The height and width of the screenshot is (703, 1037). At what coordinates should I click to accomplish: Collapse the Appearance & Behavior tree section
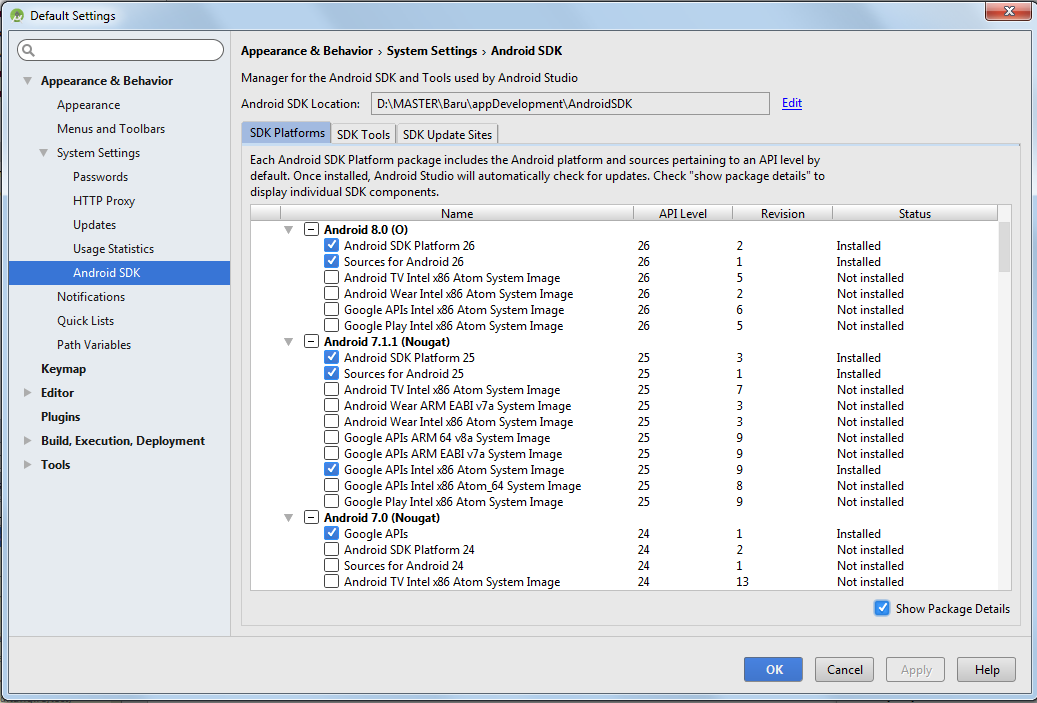point(28,81)
